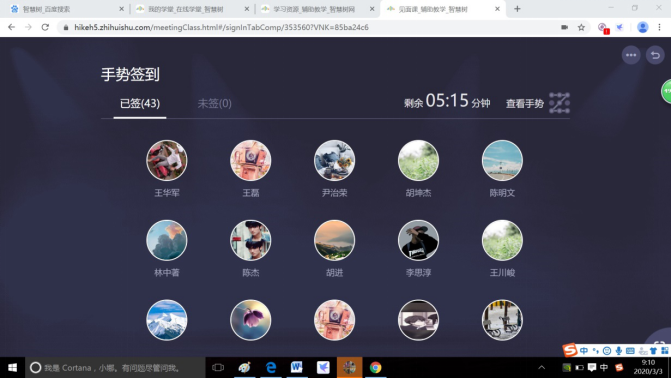The image size is (671, 378).
Task: Select 胡进's avatar
Action: click(335, 240)
